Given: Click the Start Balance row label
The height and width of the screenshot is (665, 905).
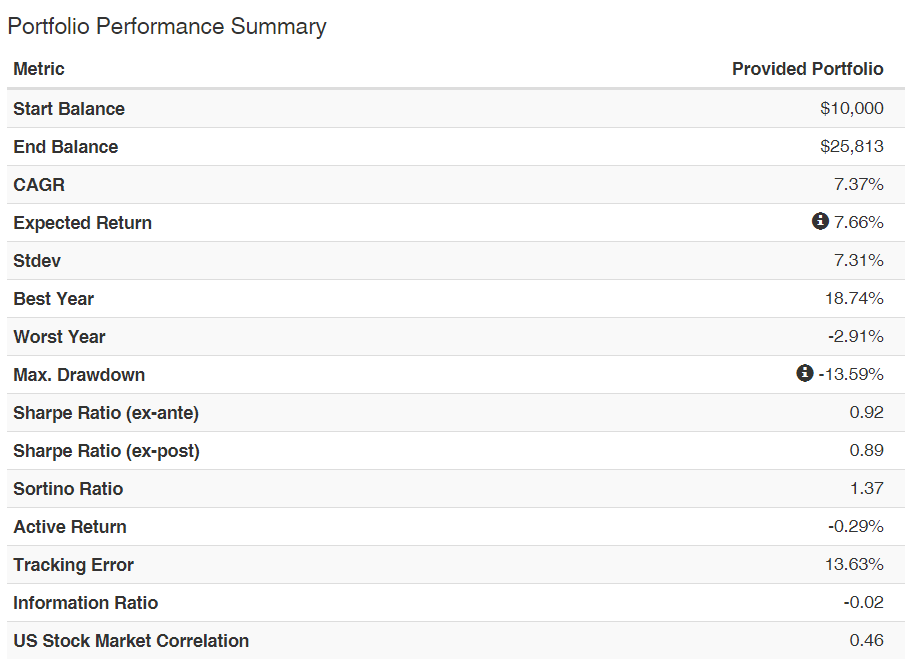Looking at the screenshot, I should coord(69,109).
